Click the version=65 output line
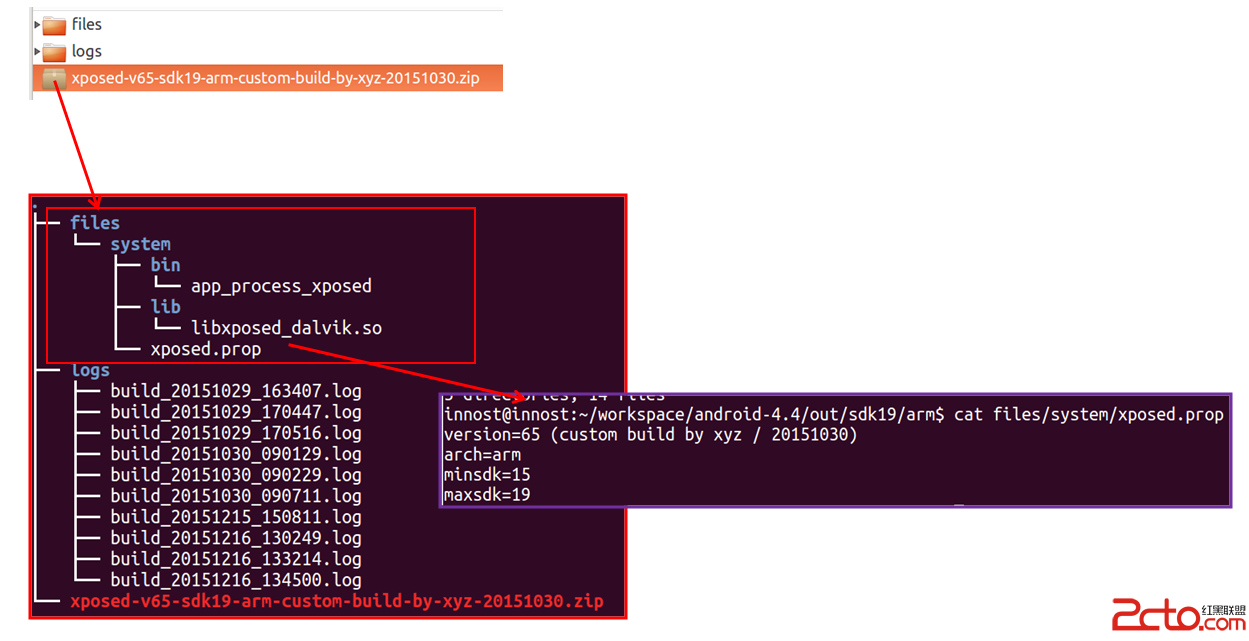Viewport: 1249px width, 641px height. click(x=650, y=435)
